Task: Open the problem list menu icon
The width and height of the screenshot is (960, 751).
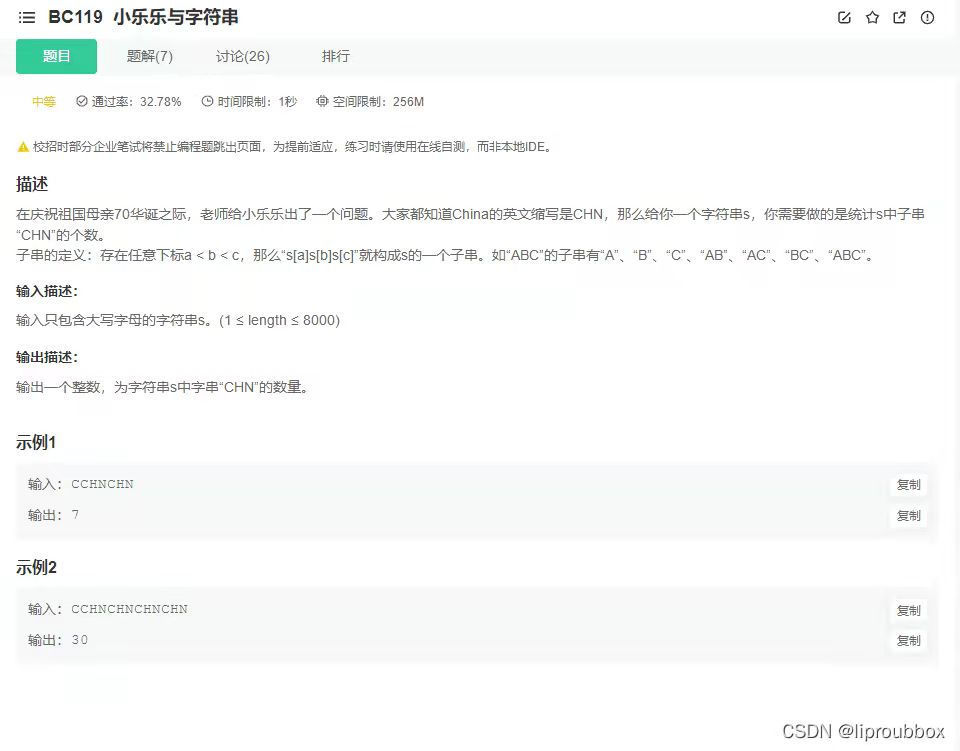Action: pyautogui.click(x=27, y=17)
